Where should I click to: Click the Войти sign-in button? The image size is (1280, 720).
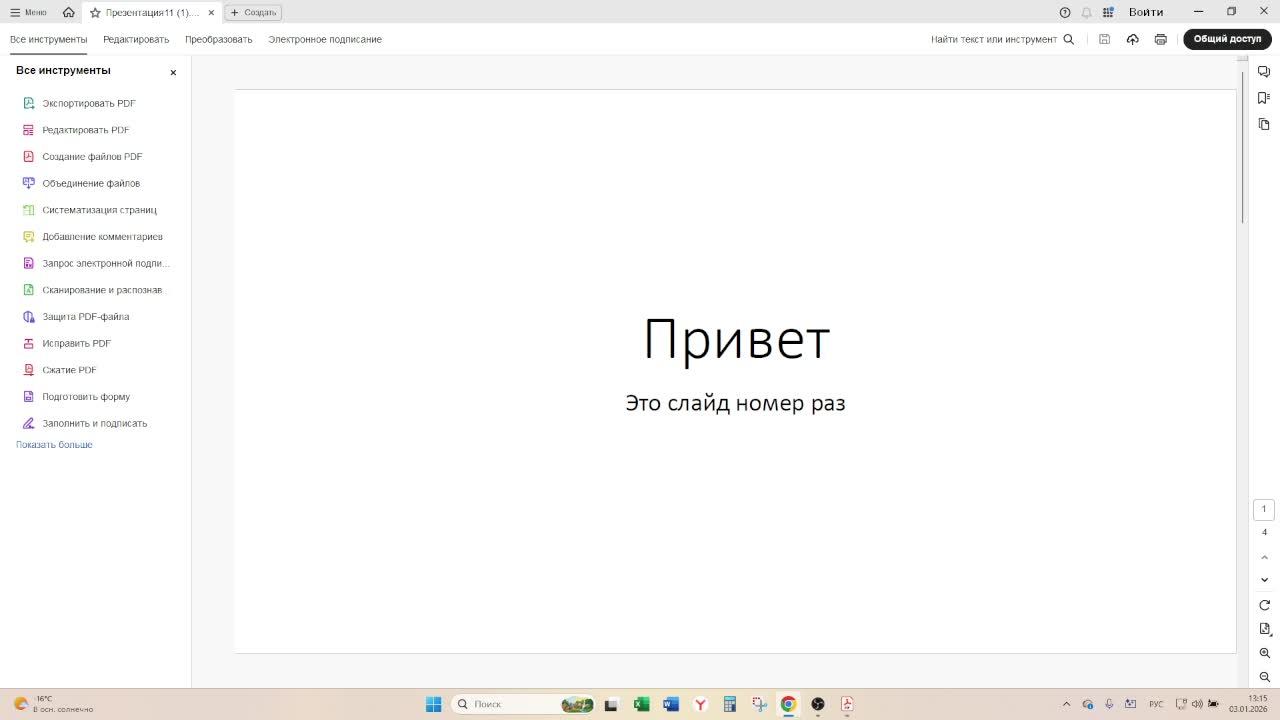(x=1146, y=12)
